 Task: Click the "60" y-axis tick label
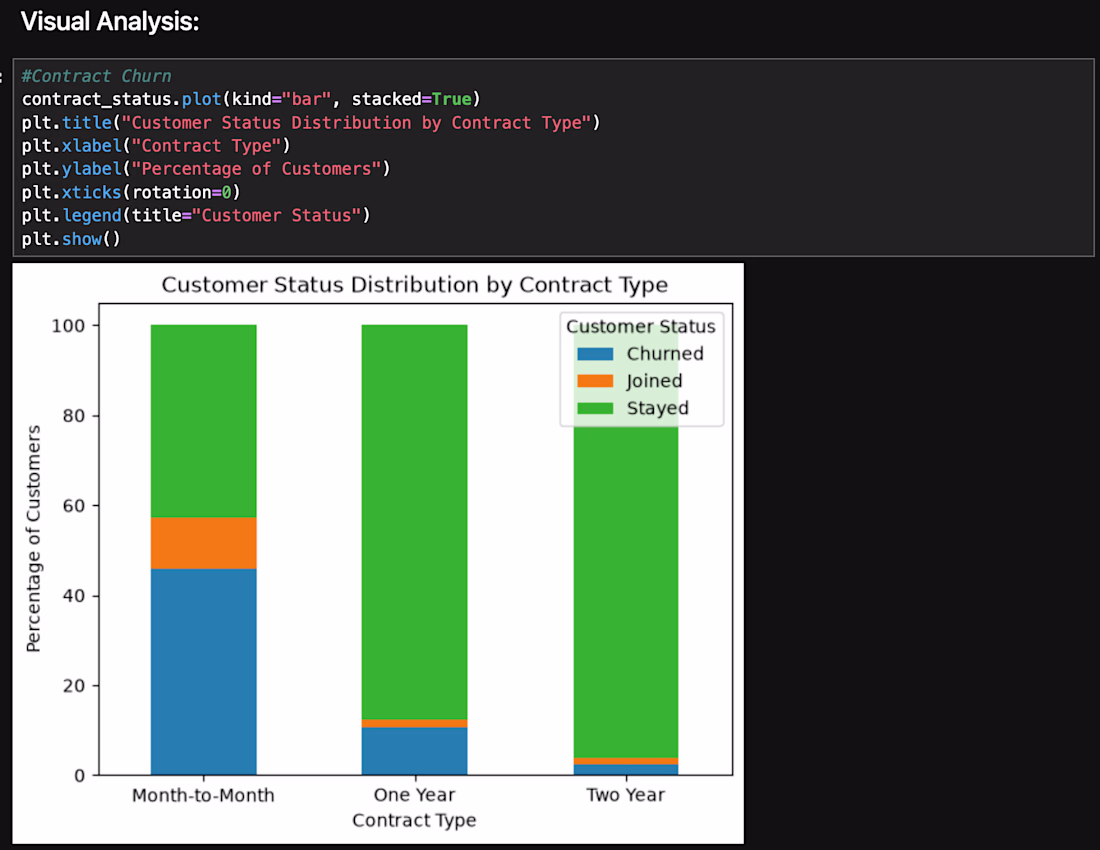[x=74, y=506]
